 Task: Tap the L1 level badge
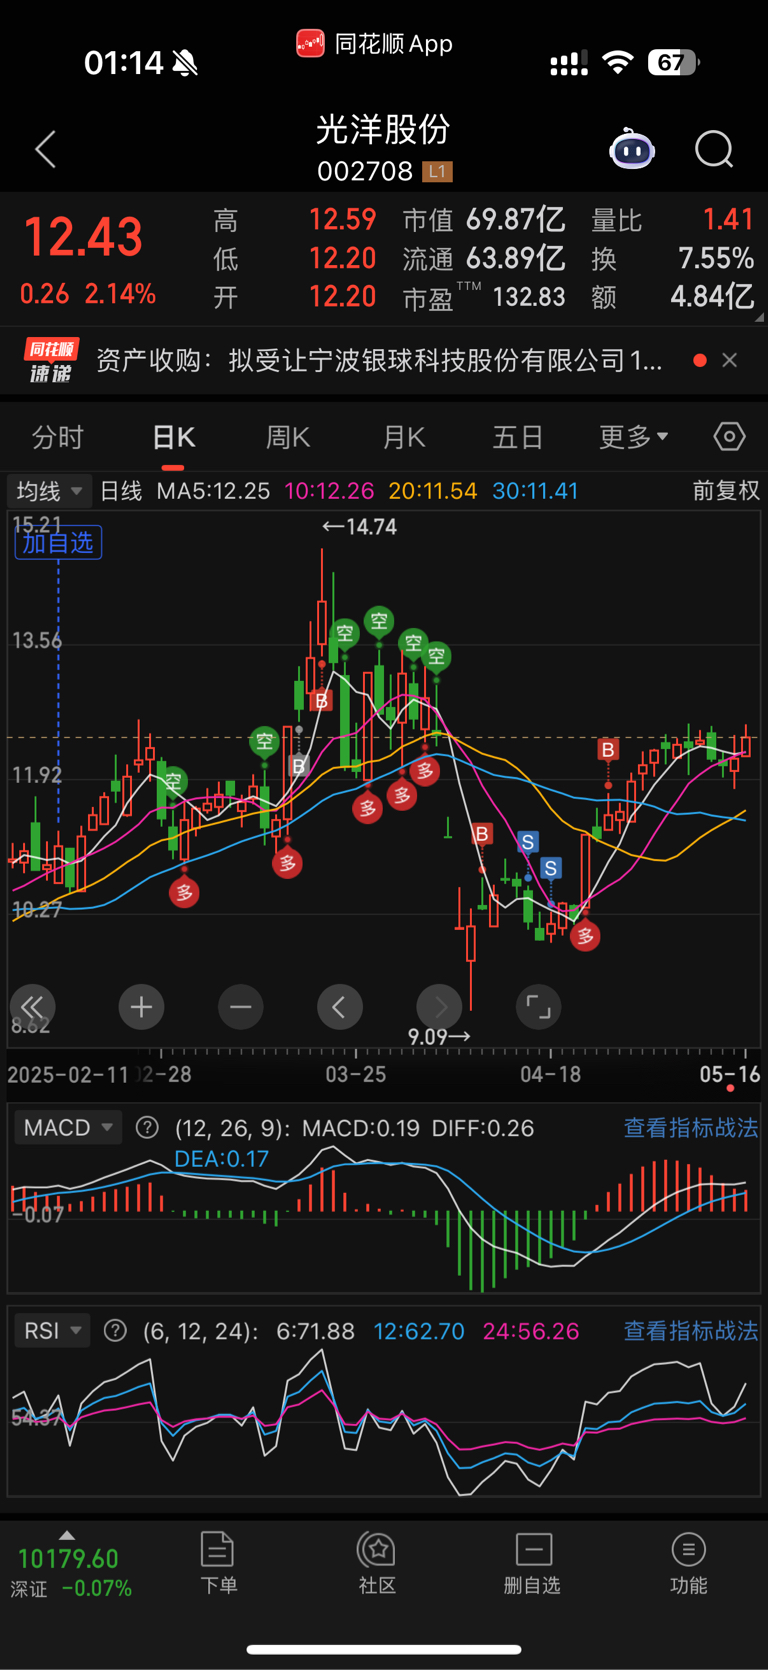437,172
